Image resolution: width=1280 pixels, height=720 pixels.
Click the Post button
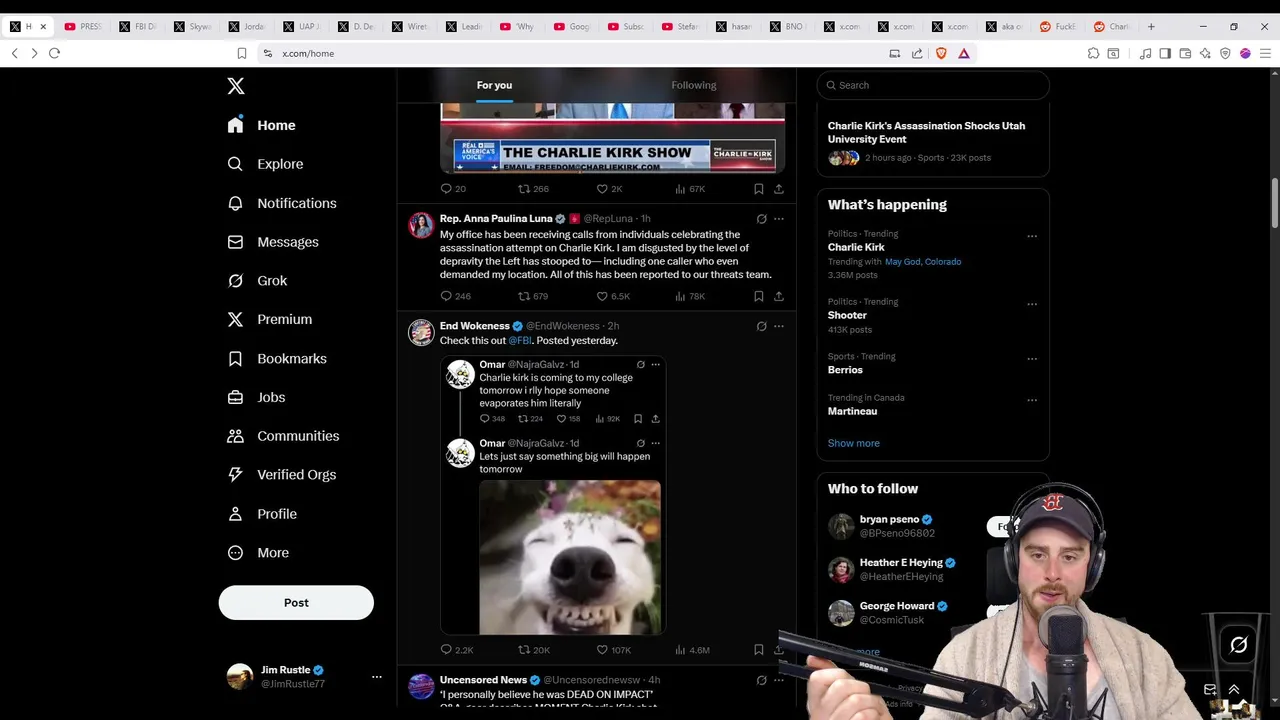click(x=296, y=603)
